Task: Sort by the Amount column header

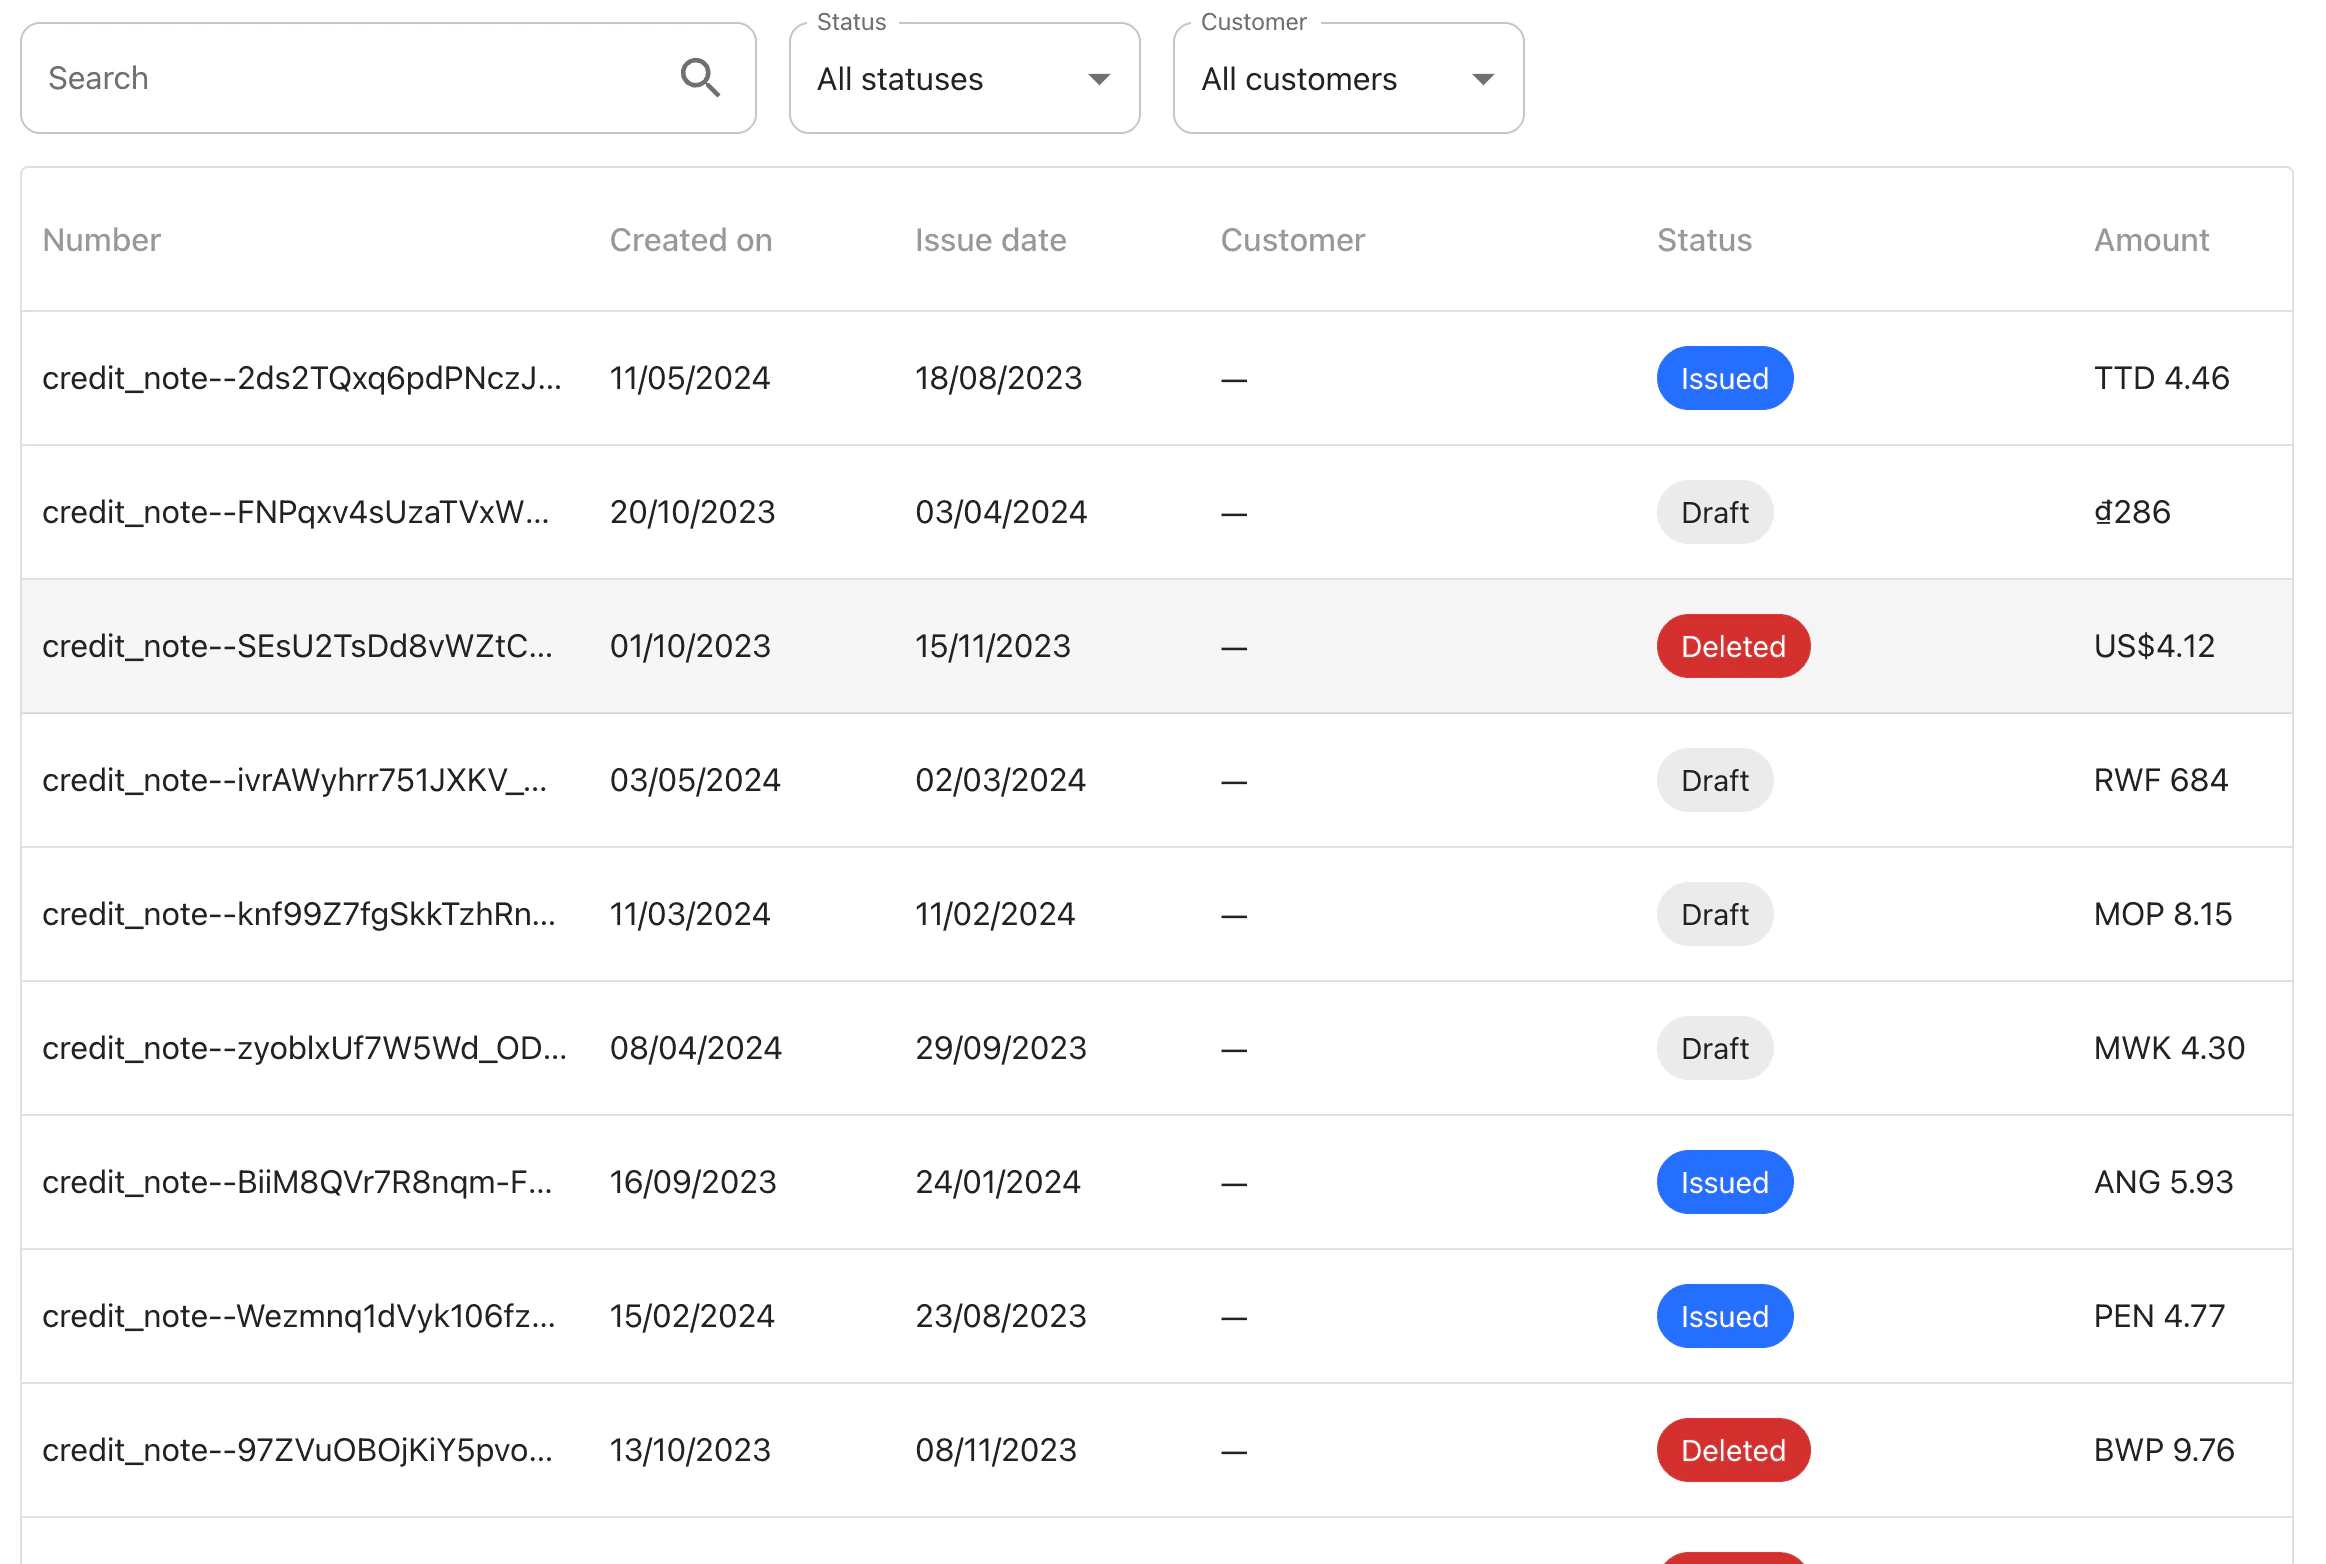Action: click(x=2150, y=240)
